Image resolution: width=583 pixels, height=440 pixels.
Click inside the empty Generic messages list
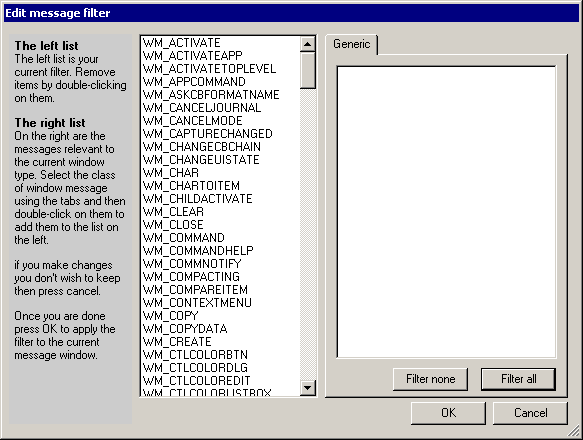coord(446,212)
